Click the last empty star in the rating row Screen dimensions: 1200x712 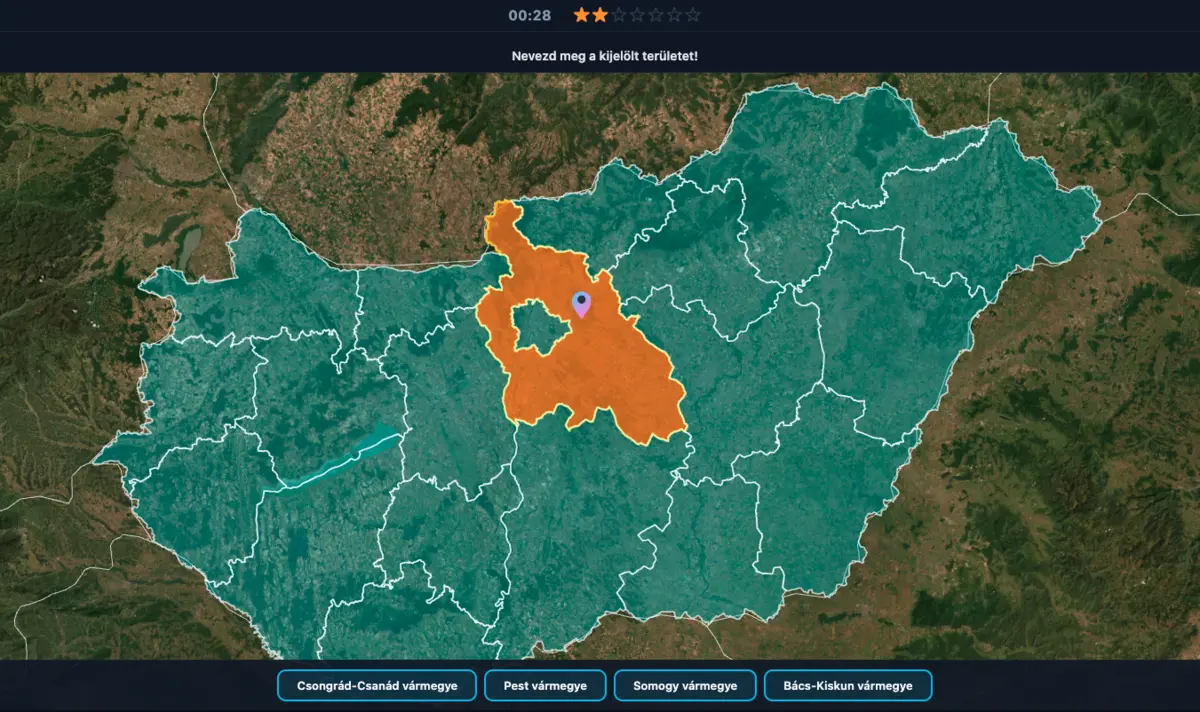pos(693,15)
